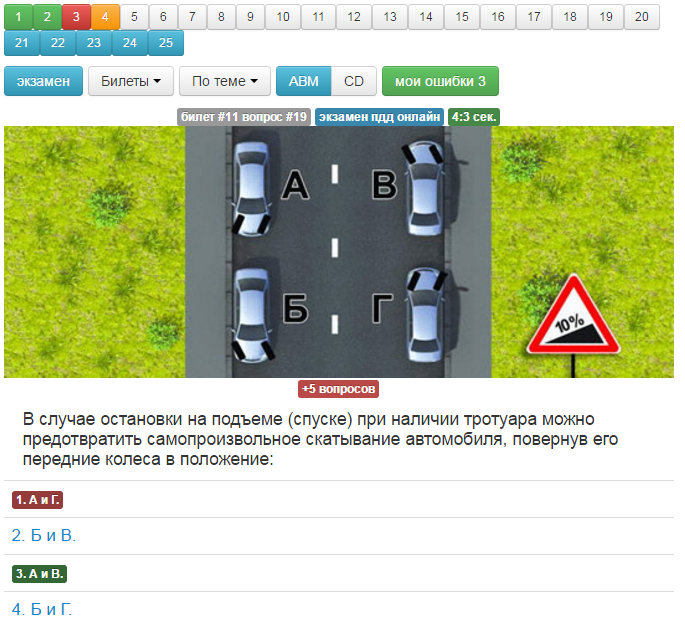
Task: Go to question number 20
Action: click(642, 17)
